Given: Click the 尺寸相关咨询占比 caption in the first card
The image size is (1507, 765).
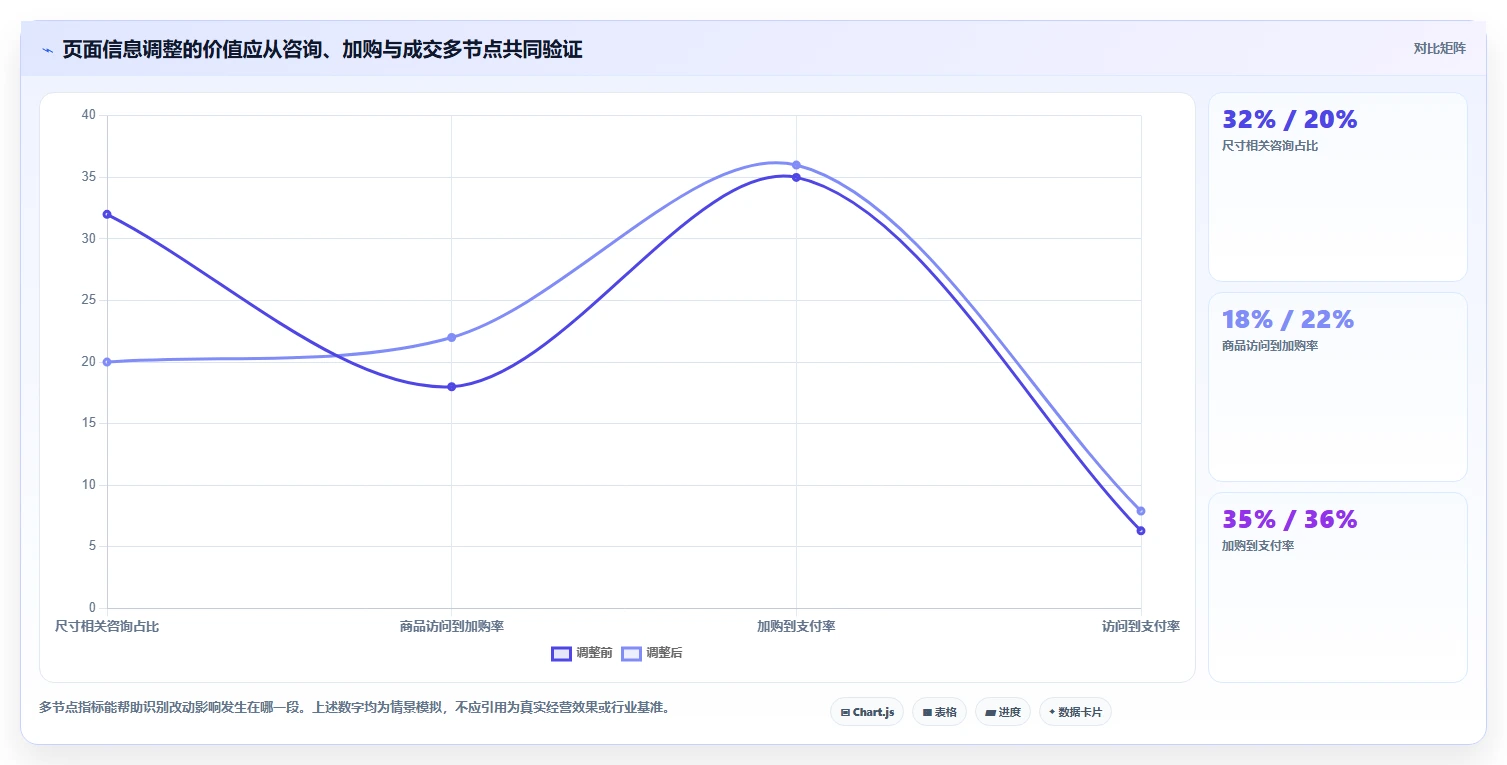Looking at the screenshot, I should pyautogui.click(x=1270, y=146).
